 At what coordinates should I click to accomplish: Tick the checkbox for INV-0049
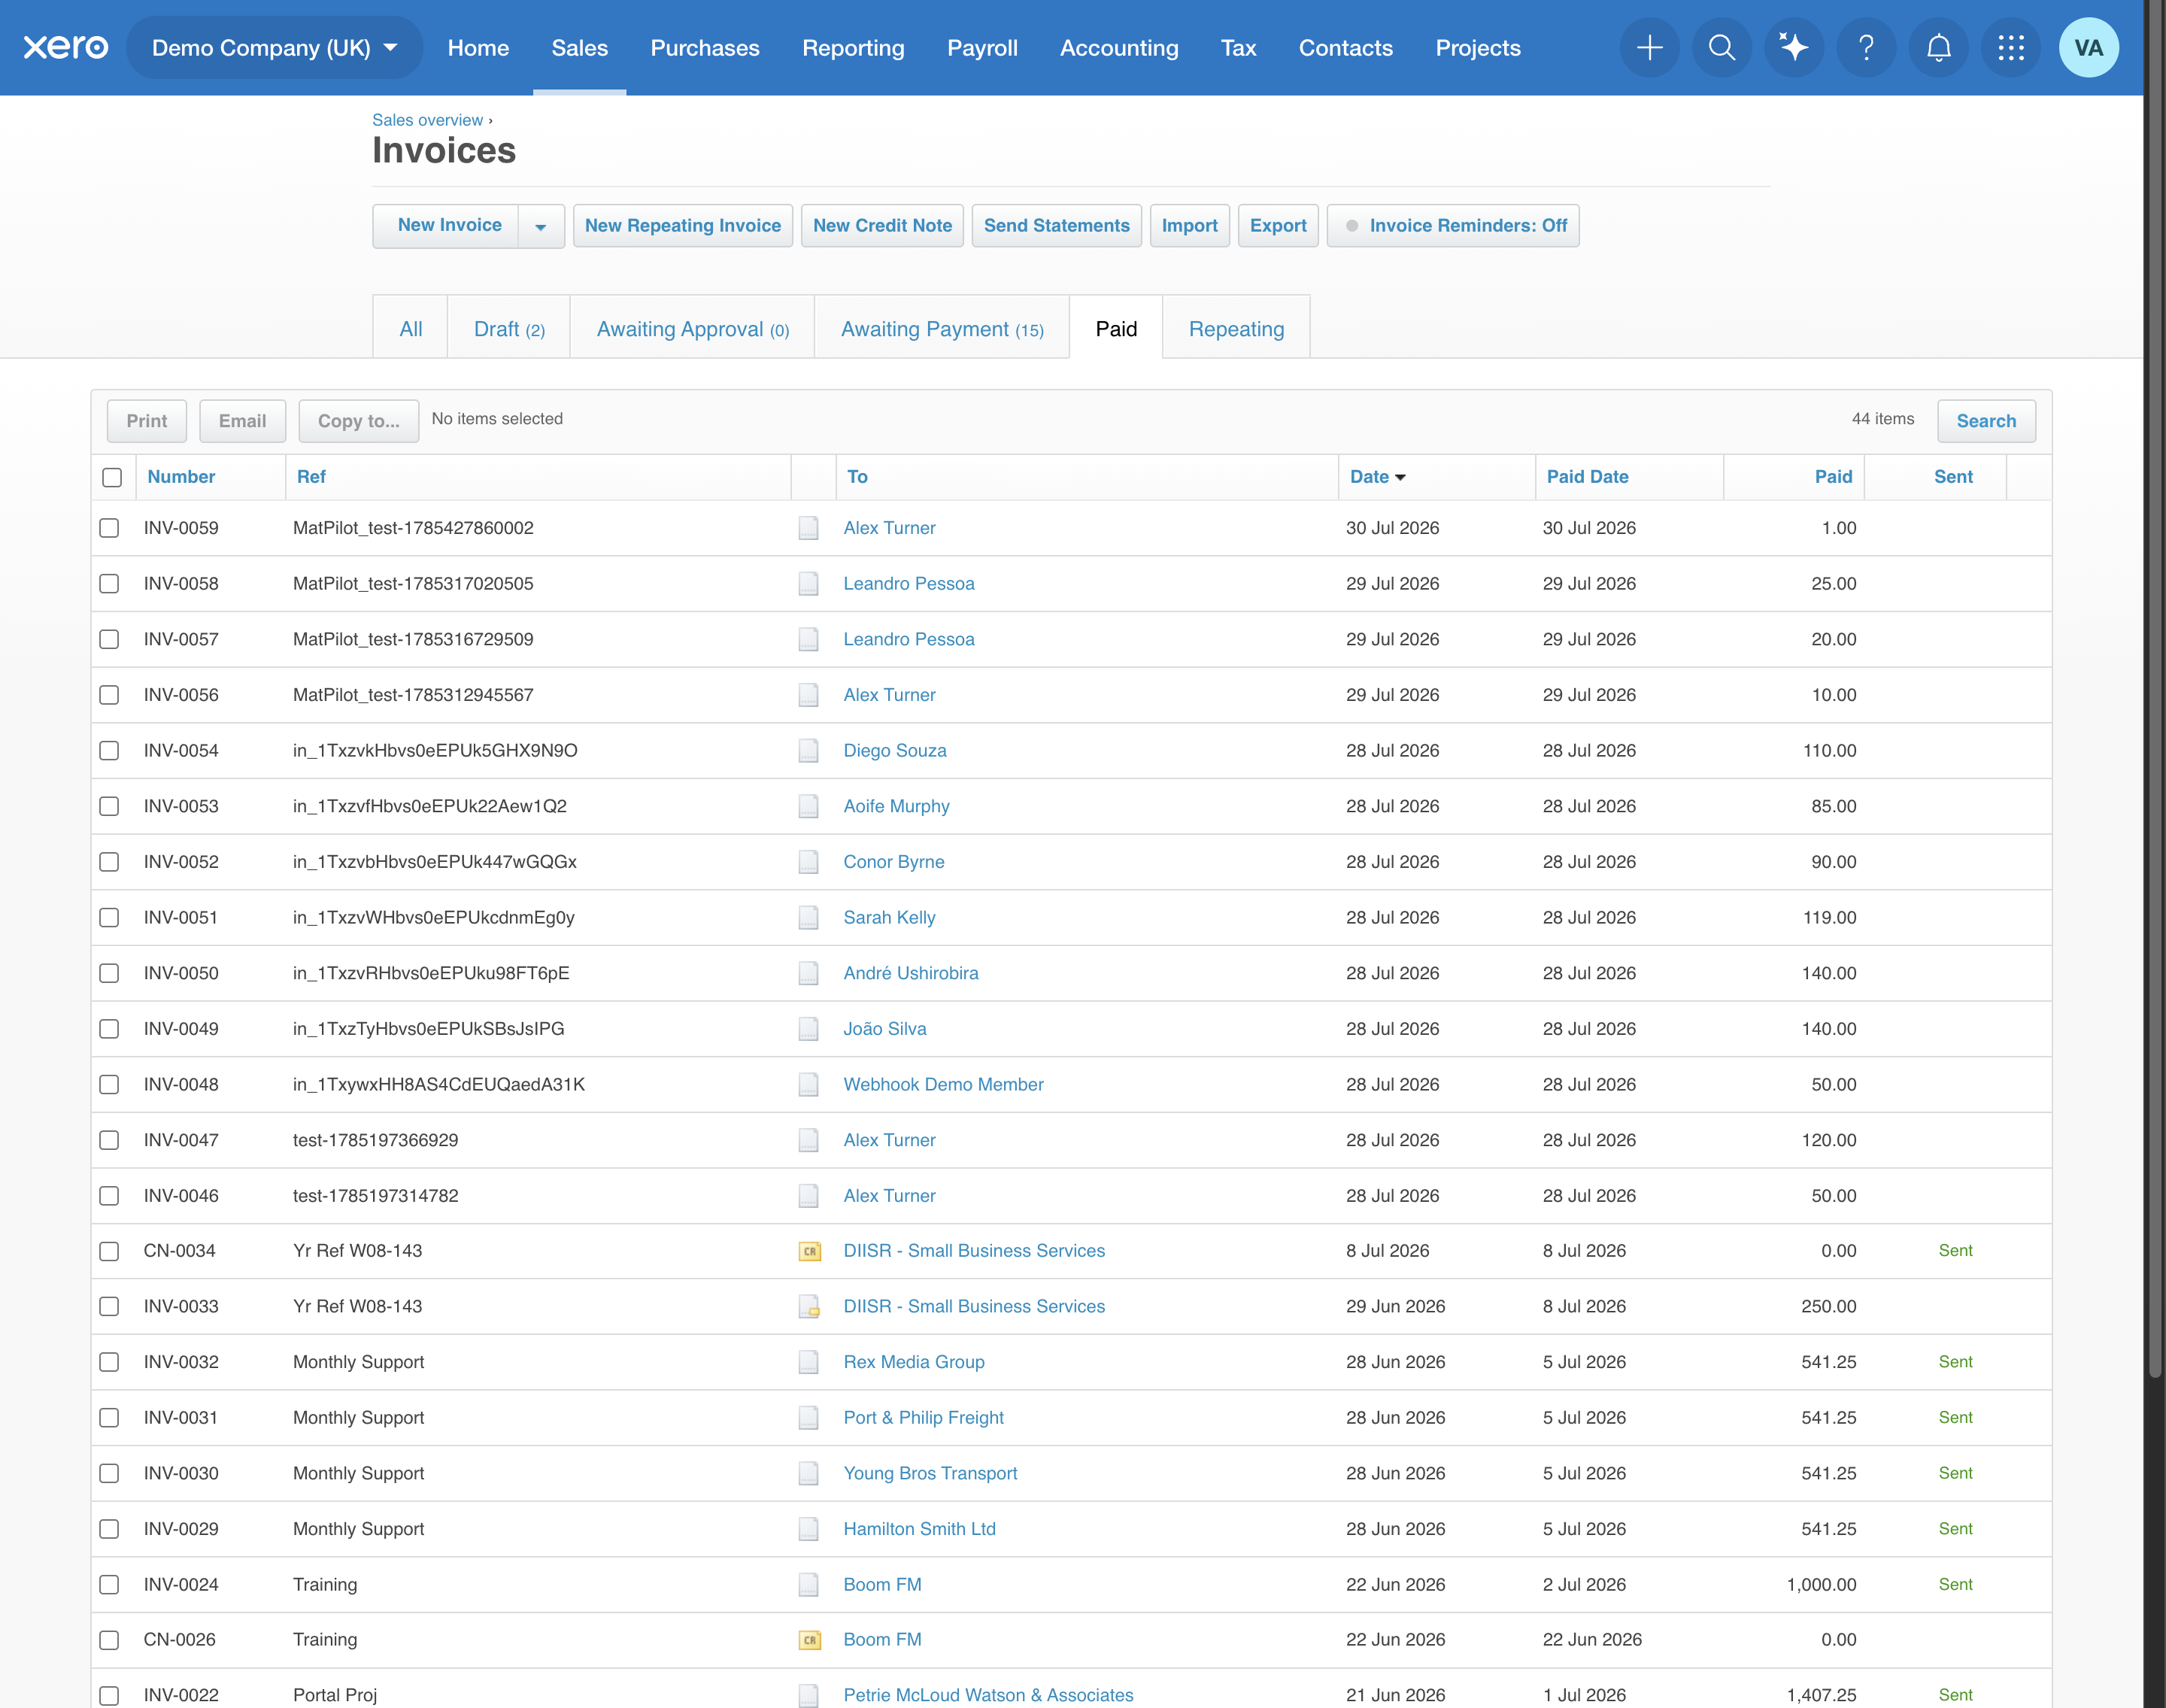pyautogui.click(x=109, y=1029)
